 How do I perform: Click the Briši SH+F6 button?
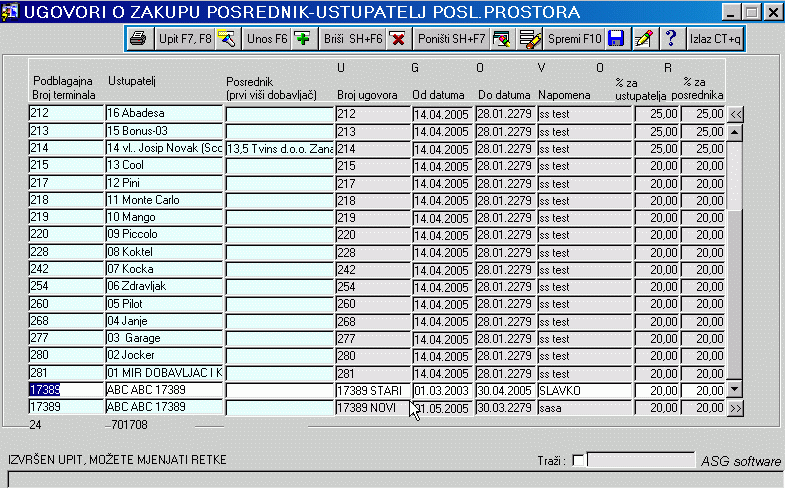352,39
